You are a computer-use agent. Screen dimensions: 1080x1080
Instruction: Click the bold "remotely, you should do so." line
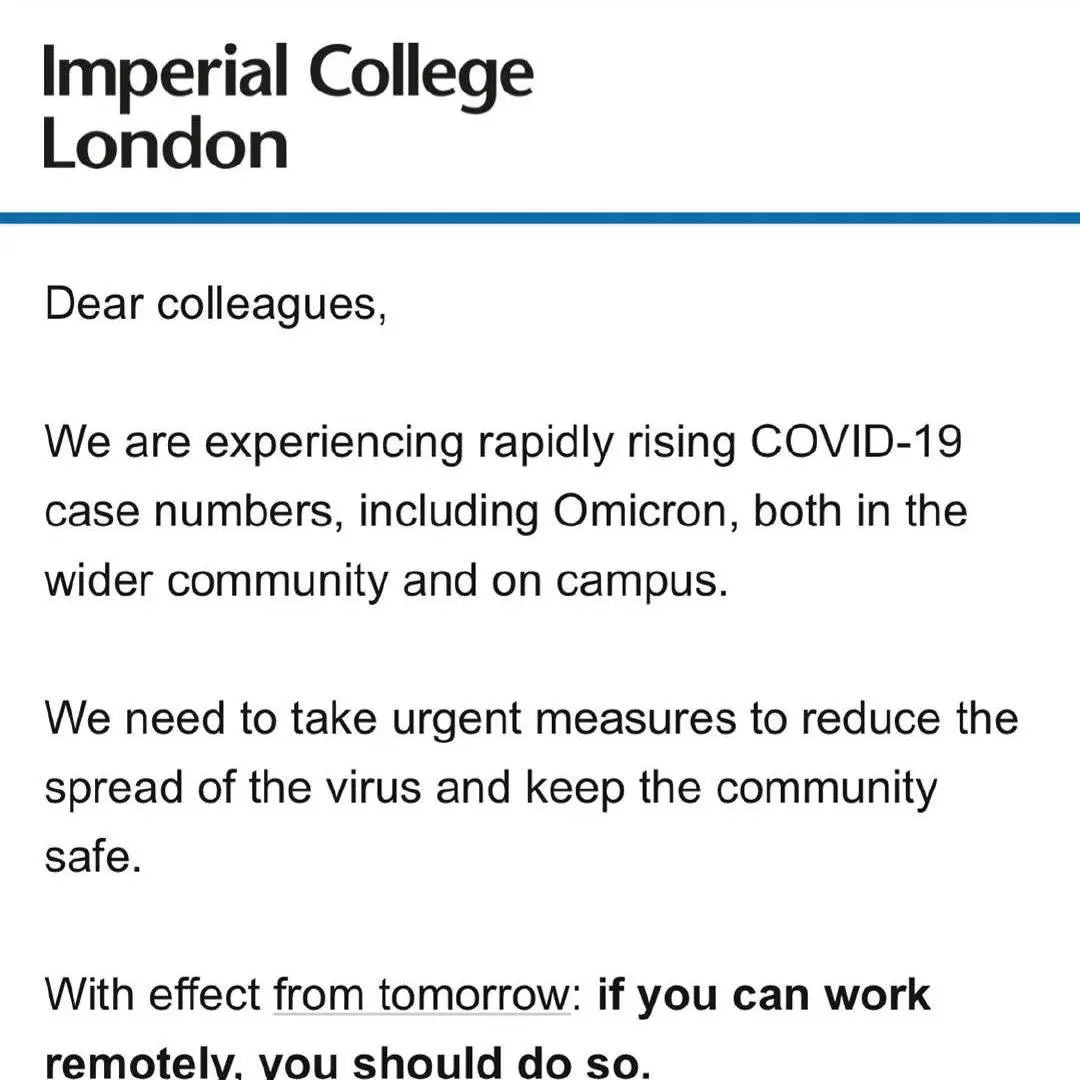pos(342,1062)
